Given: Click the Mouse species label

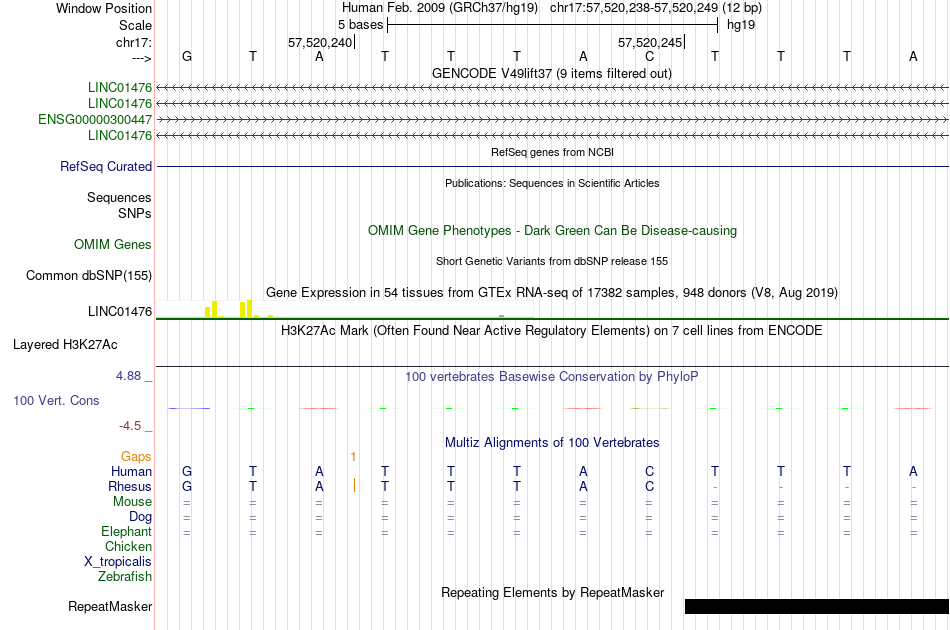Looking at the screenshot, I should (132, 502).
